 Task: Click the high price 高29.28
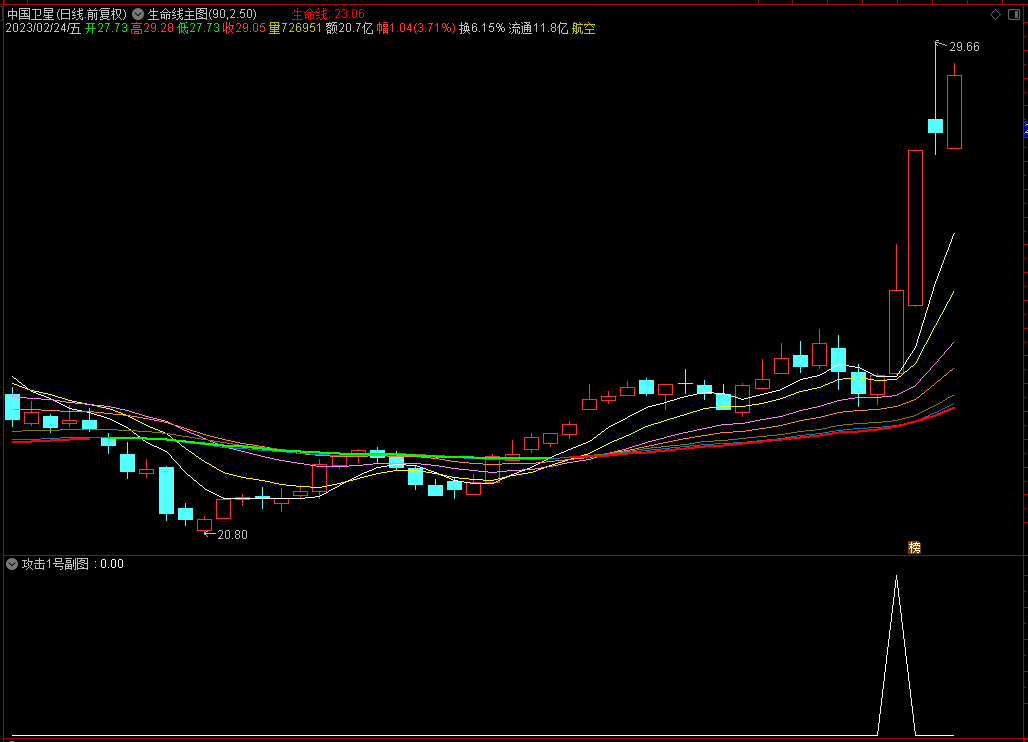(x=152, y=28)
